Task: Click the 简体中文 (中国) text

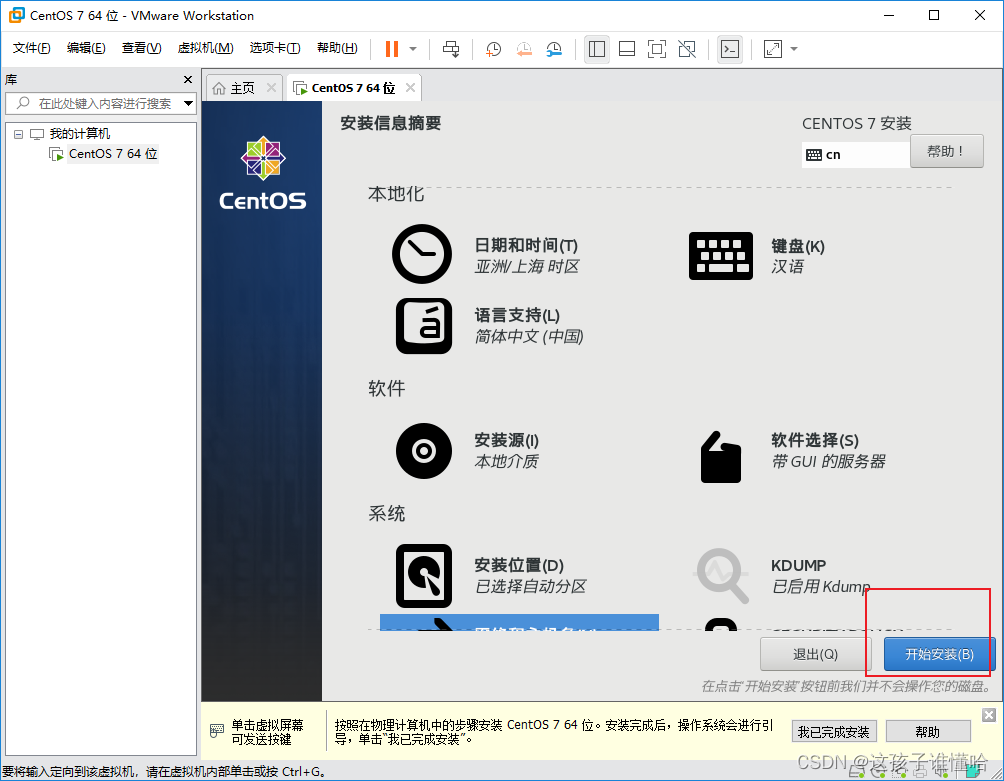Action: 529,337
